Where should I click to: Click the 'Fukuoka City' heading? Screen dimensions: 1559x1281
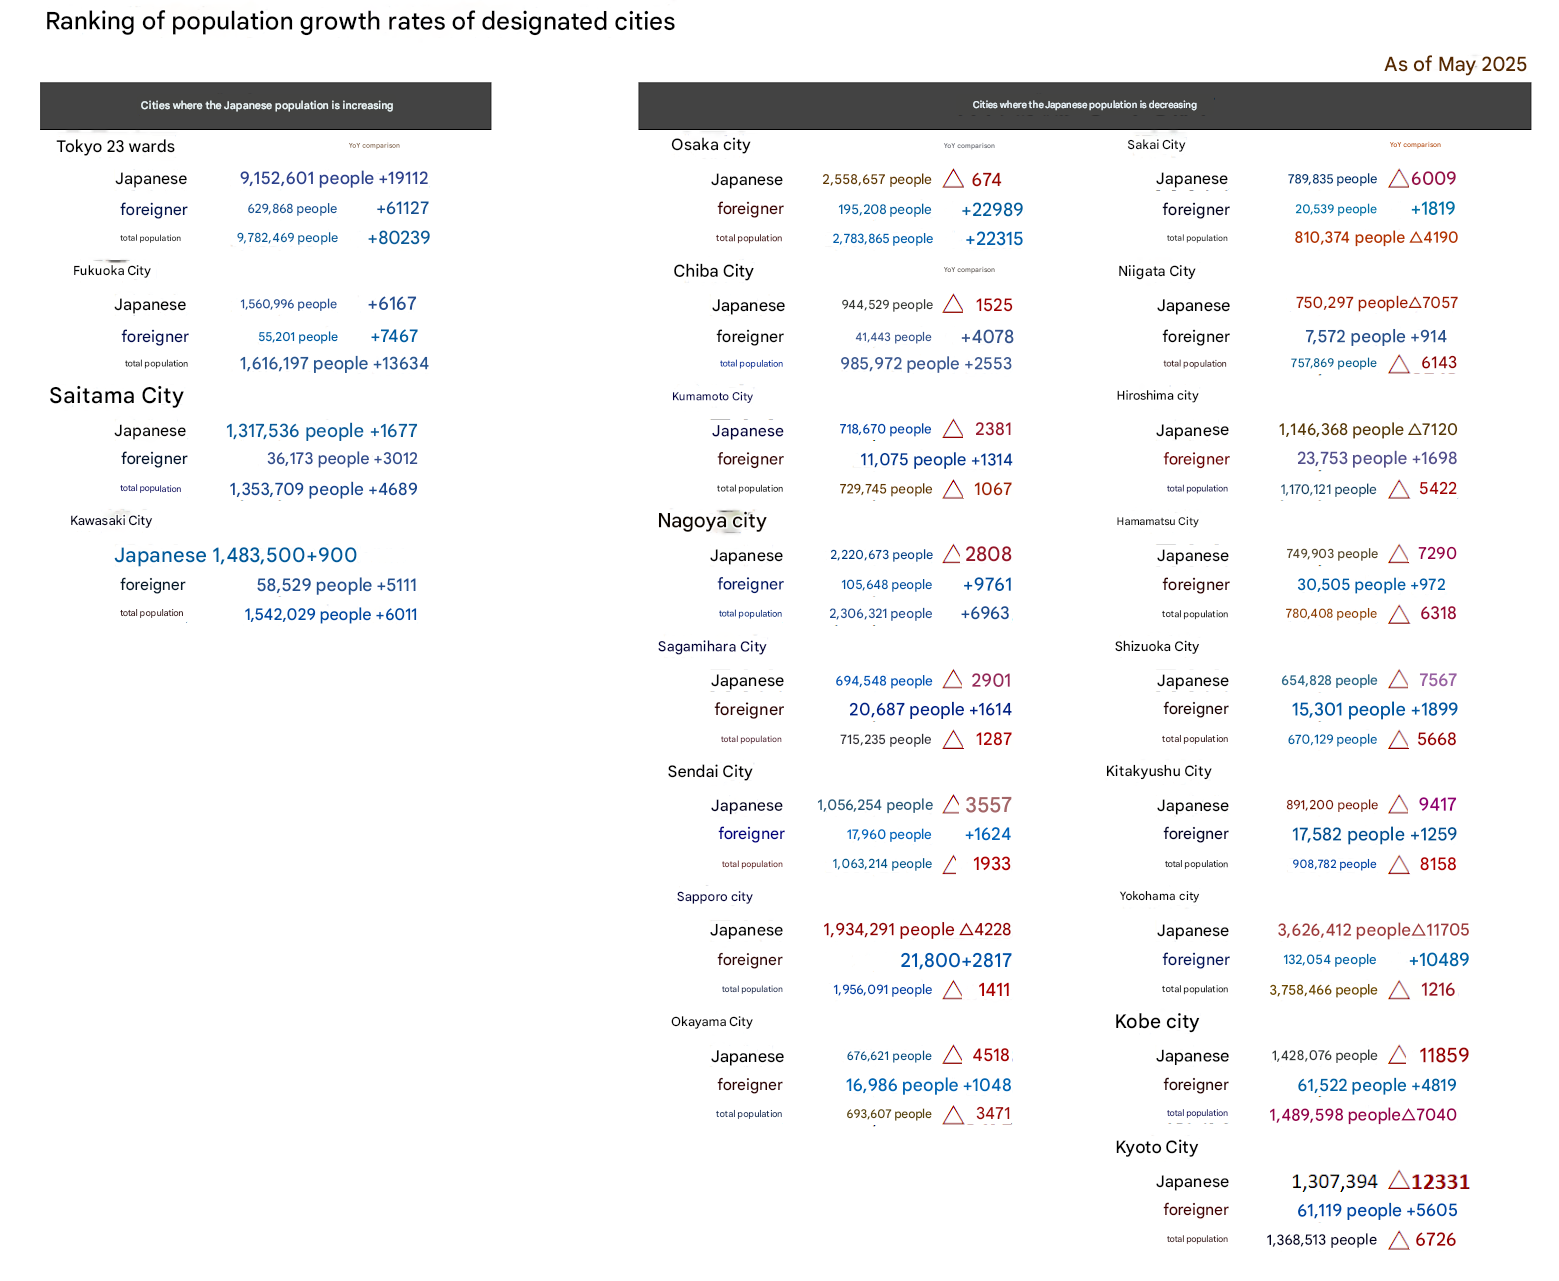click(112, 270)
